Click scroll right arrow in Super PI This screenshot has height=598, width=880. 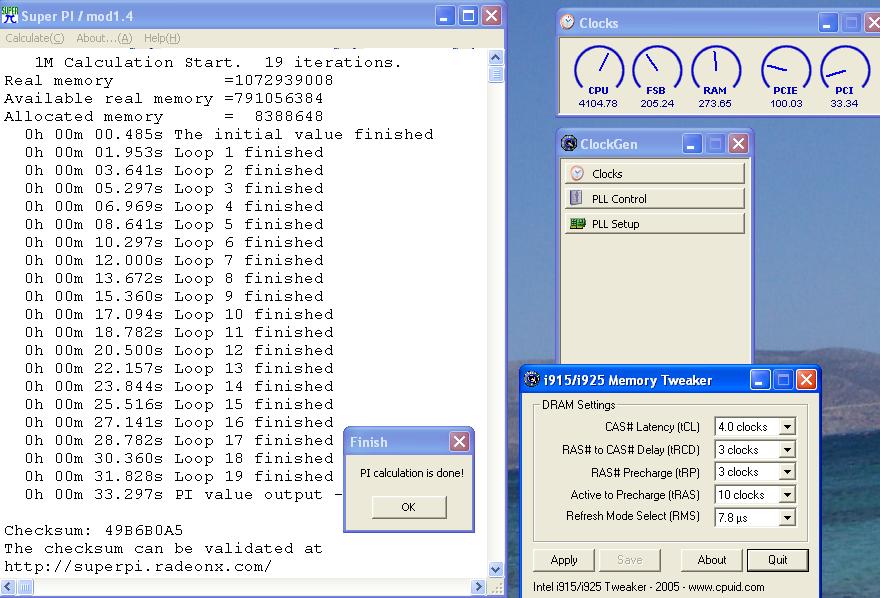(x=478, y=587)
